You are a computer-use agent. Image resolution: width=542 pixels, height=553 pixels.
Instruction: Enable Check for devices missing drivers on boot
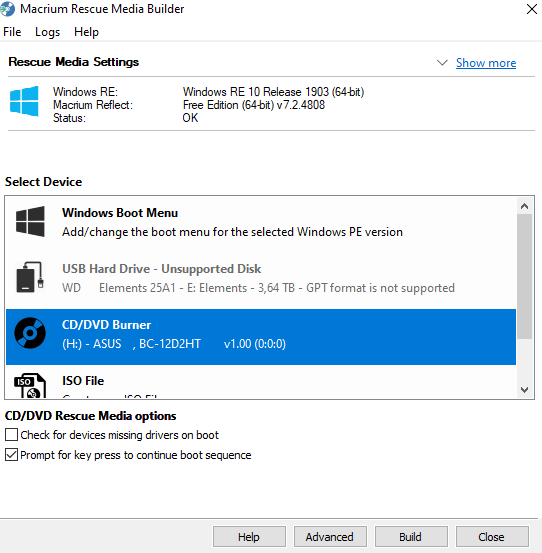tap(11, 435)
